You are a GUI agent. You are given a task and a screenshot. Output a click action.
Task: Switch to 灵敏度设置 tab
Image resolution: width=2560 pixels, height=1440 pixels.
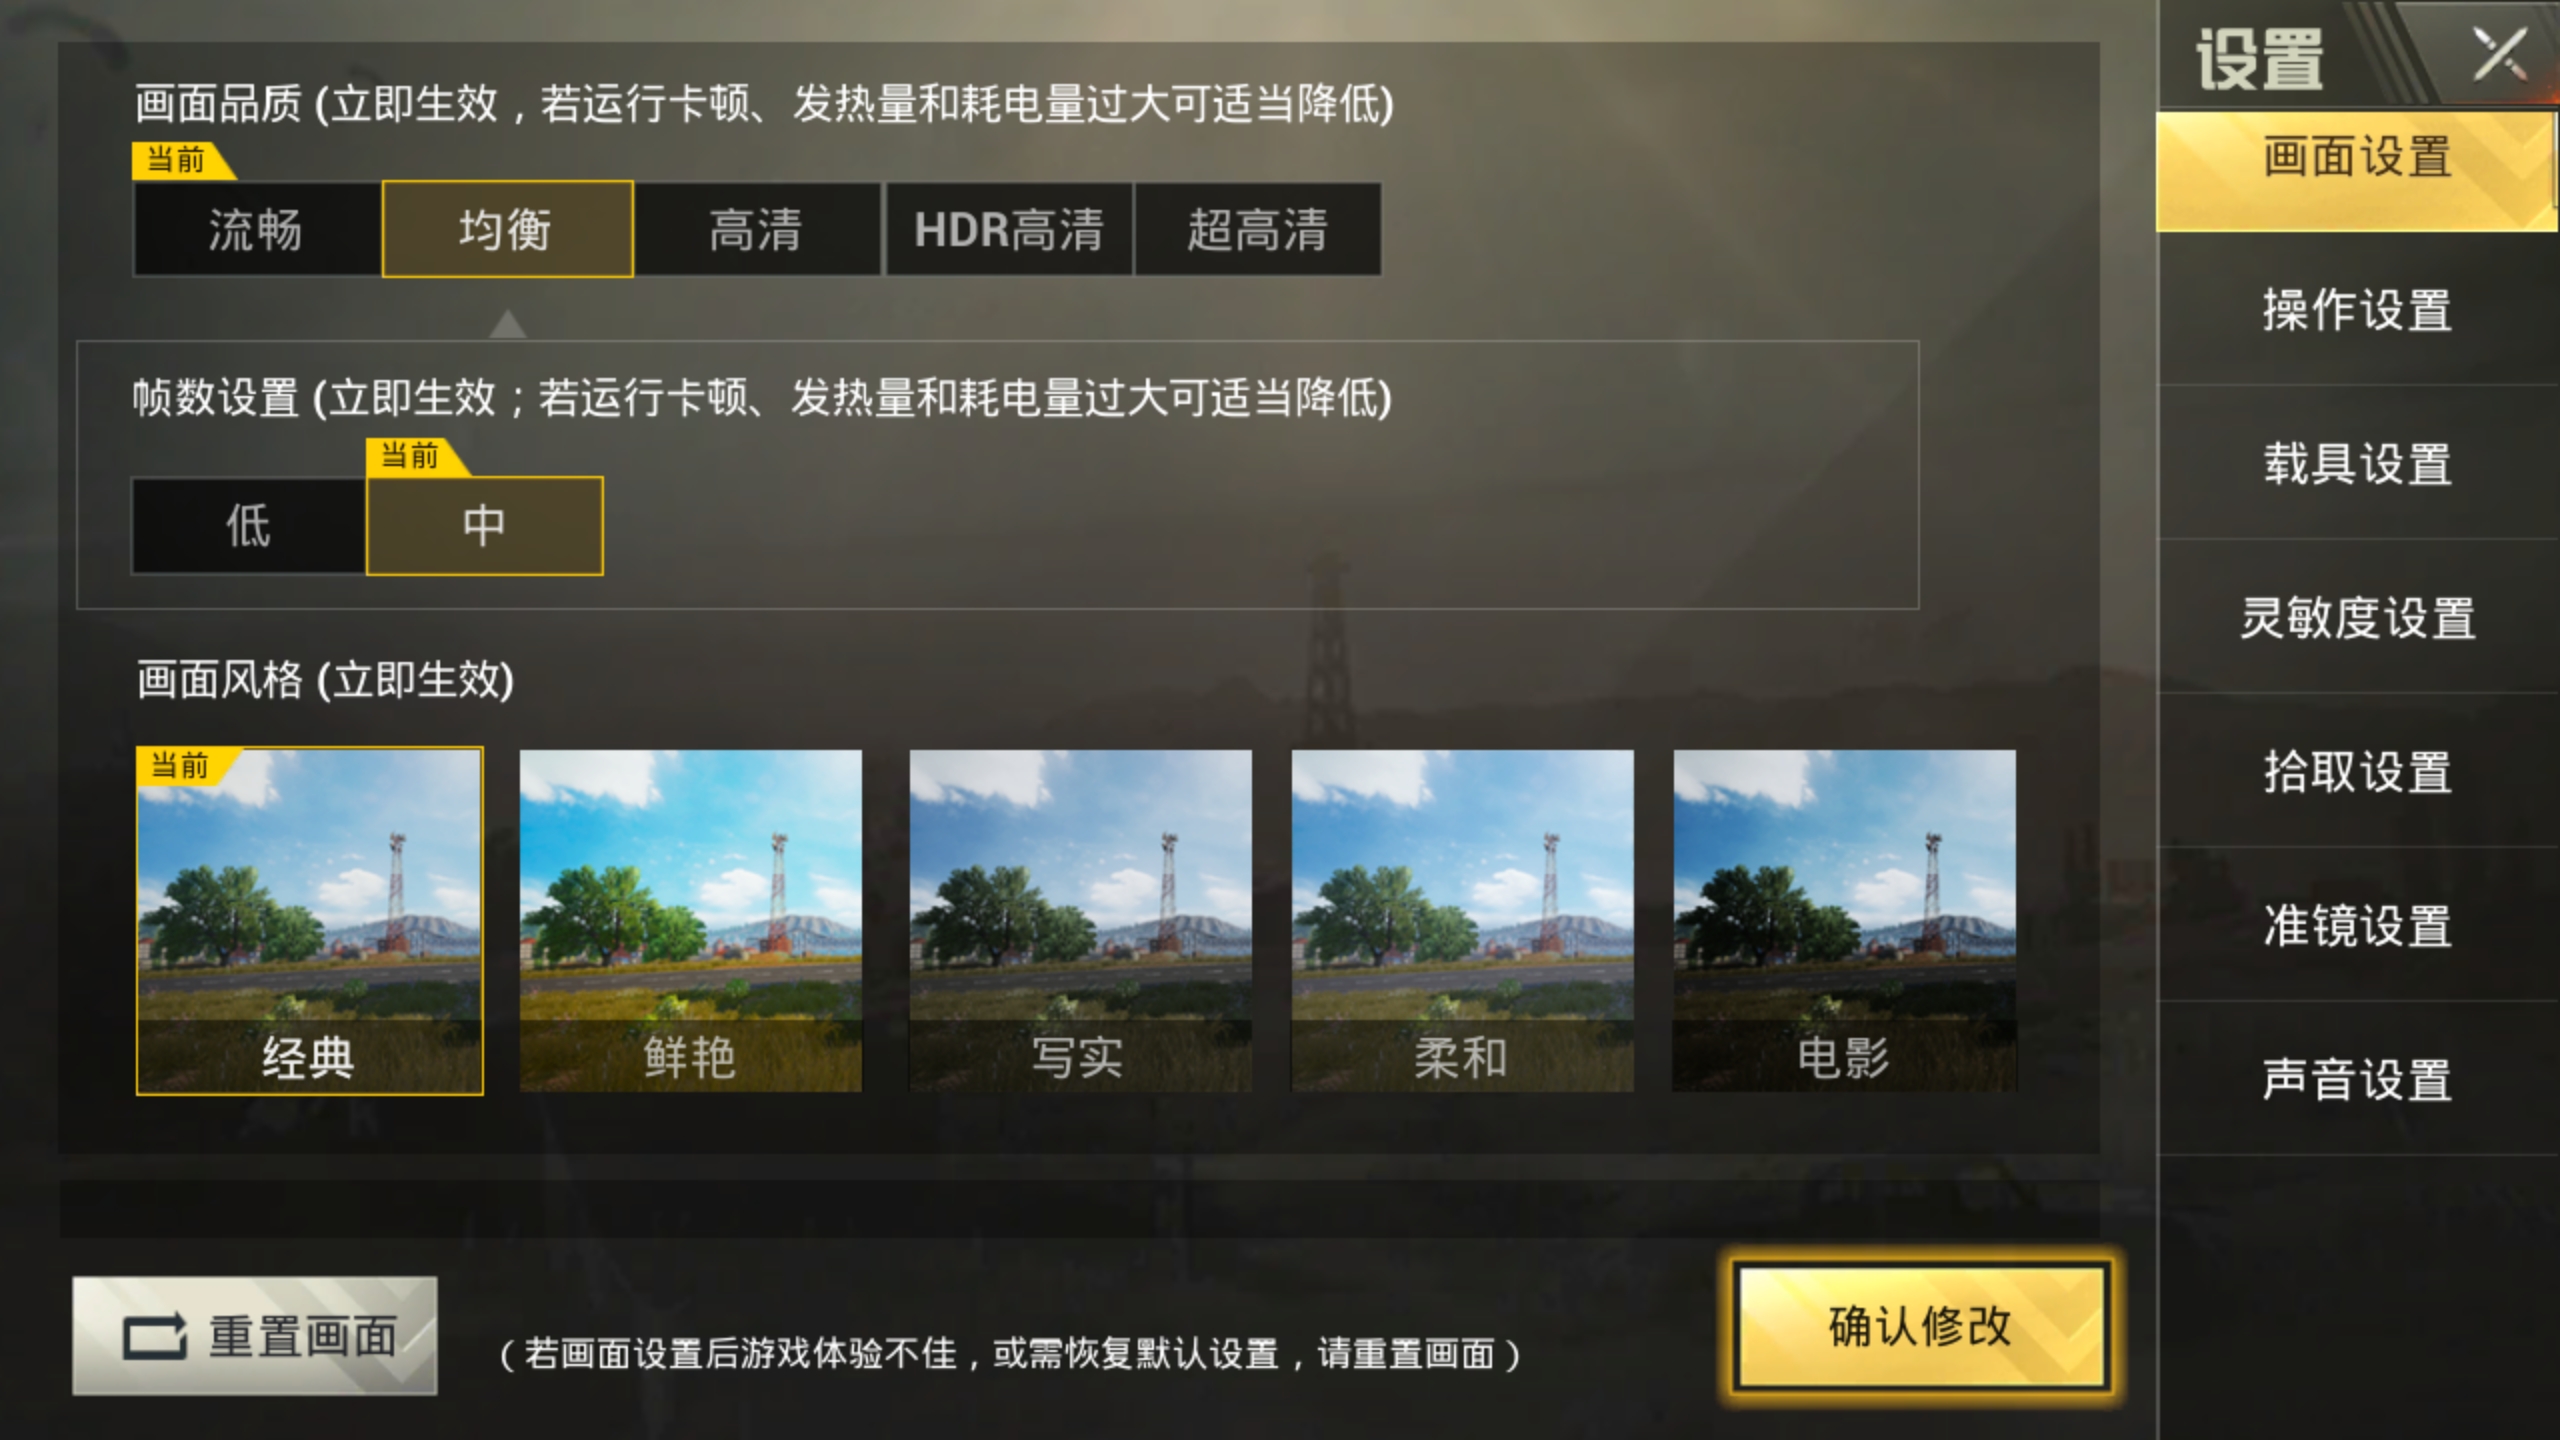(2358, 618)
